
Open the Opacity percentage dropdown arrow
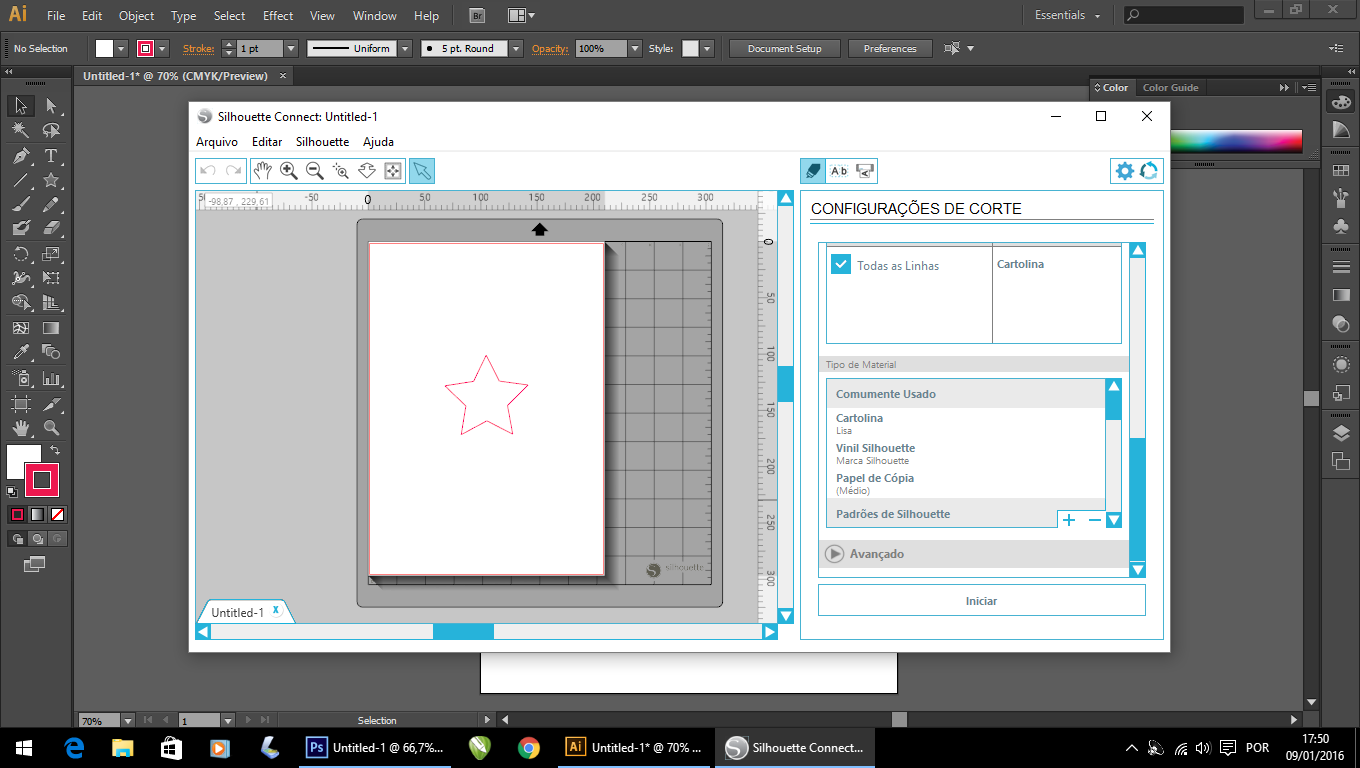[635, 48]
